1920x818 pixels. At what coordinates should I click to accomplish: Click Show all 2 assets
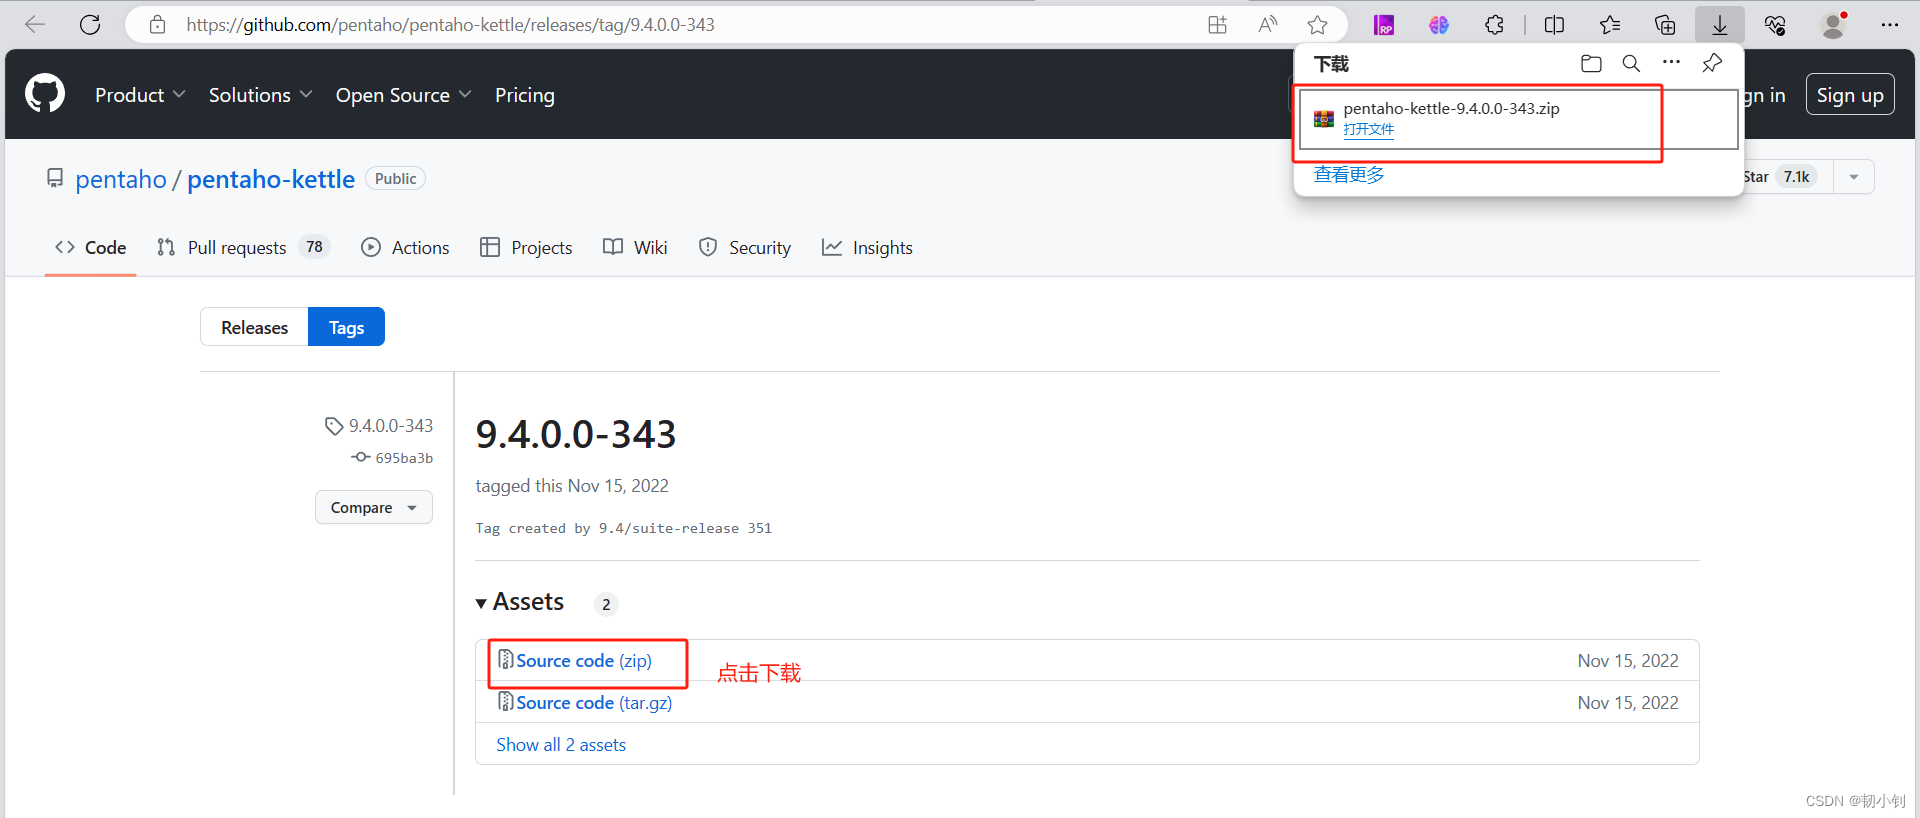(561, 745)
